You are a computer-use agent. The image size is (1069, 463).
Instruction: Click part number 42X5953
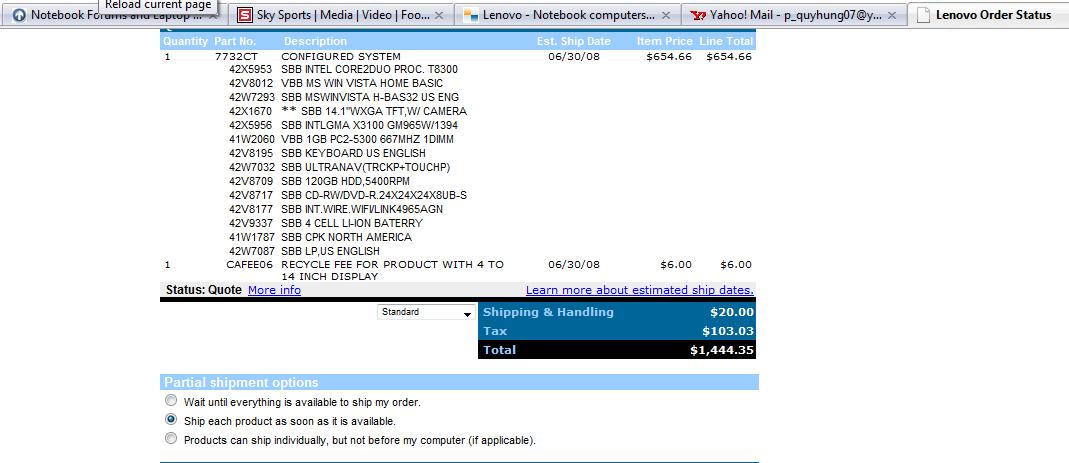coord(251,70)
